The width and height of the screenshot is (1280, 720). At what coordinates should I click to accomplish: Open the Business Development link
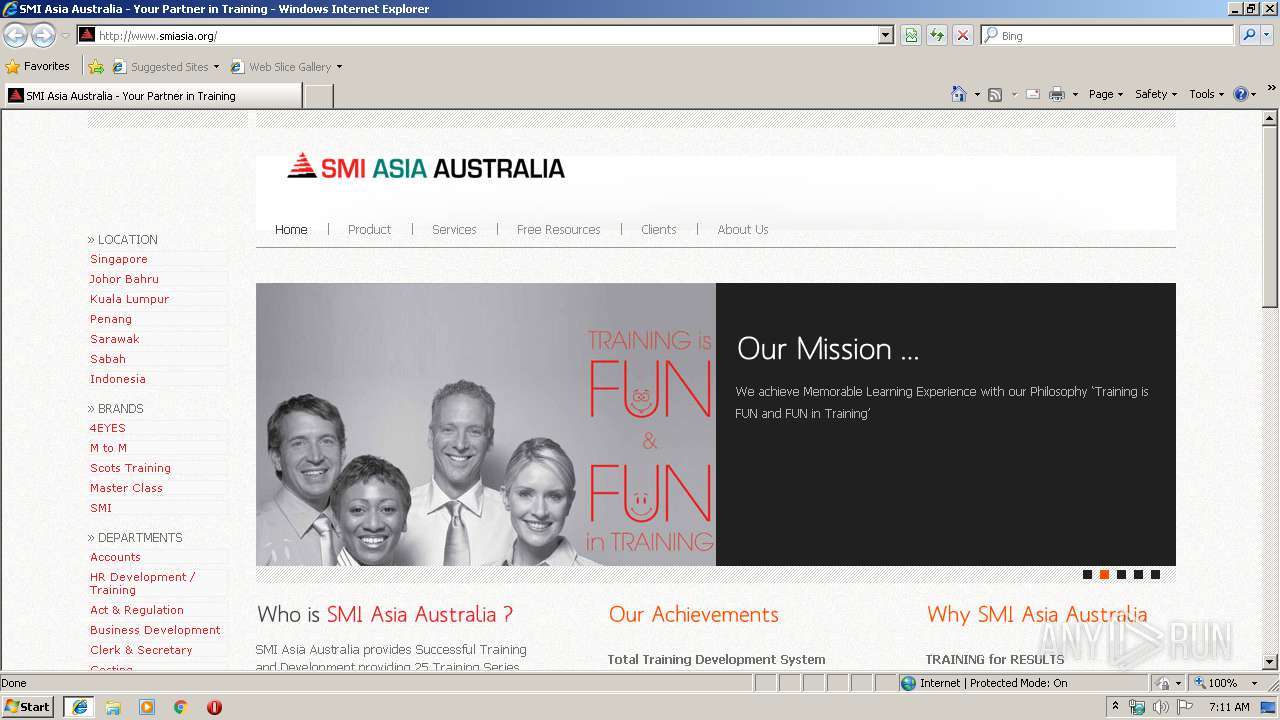coord(155,630)
